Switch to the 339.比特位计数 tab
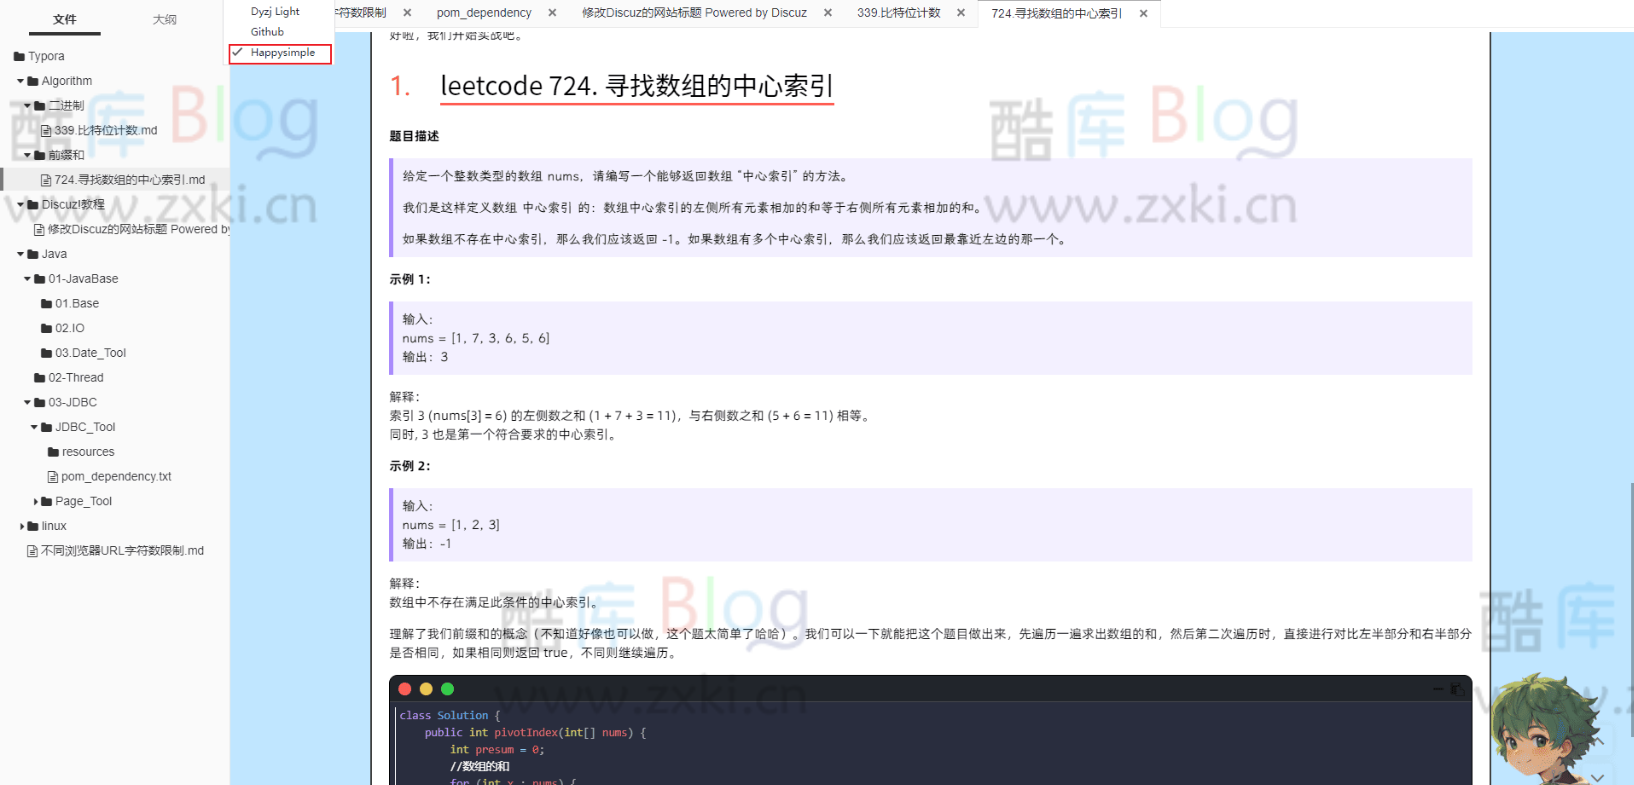 pyautogui.click(x=899, y=13)
